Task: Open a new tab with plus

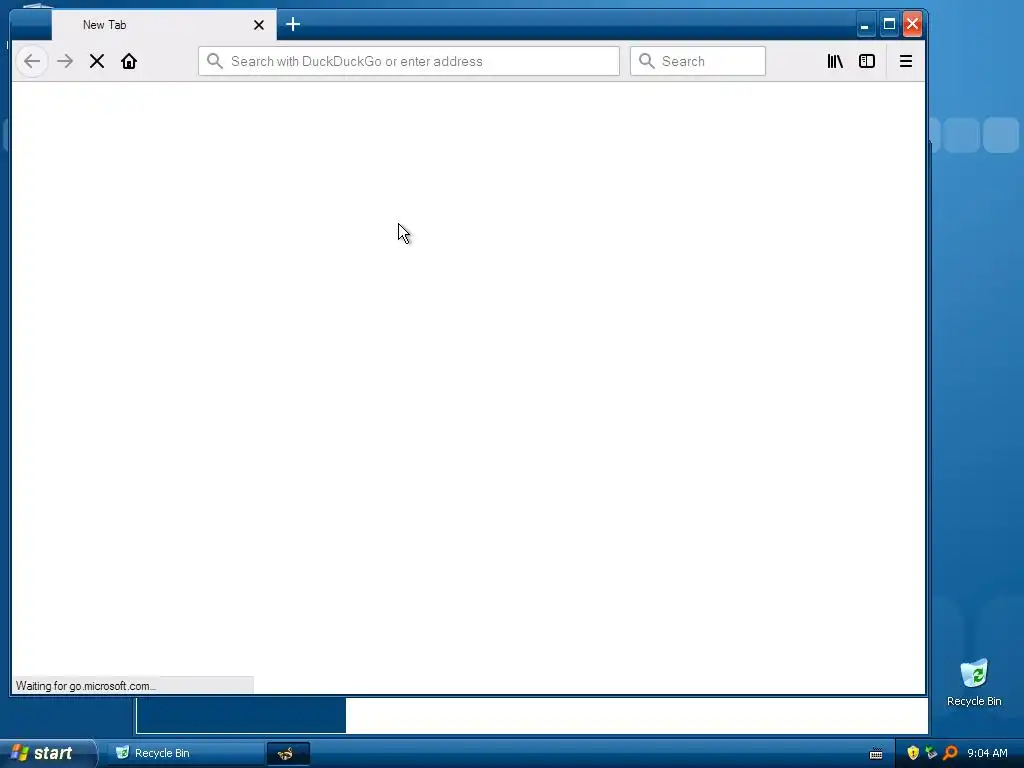Action: [293, 25]
